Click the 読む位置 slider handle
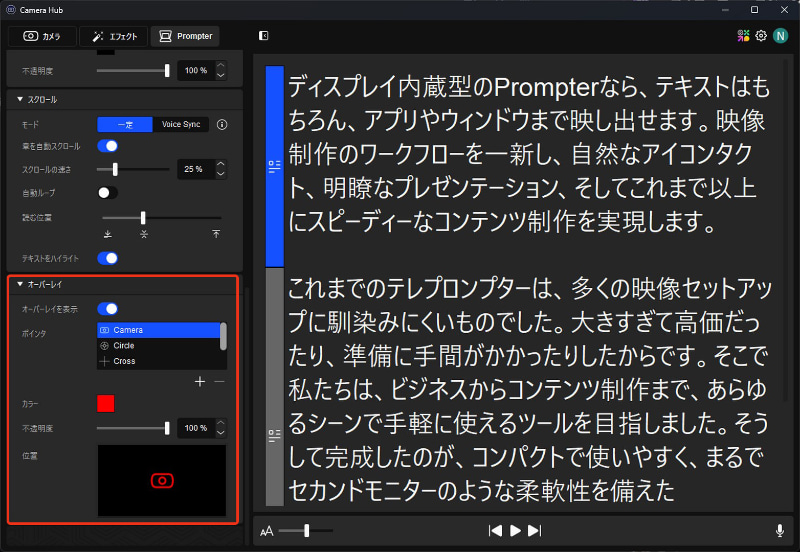Screen dimensions: 800x552 click(143, 218)
